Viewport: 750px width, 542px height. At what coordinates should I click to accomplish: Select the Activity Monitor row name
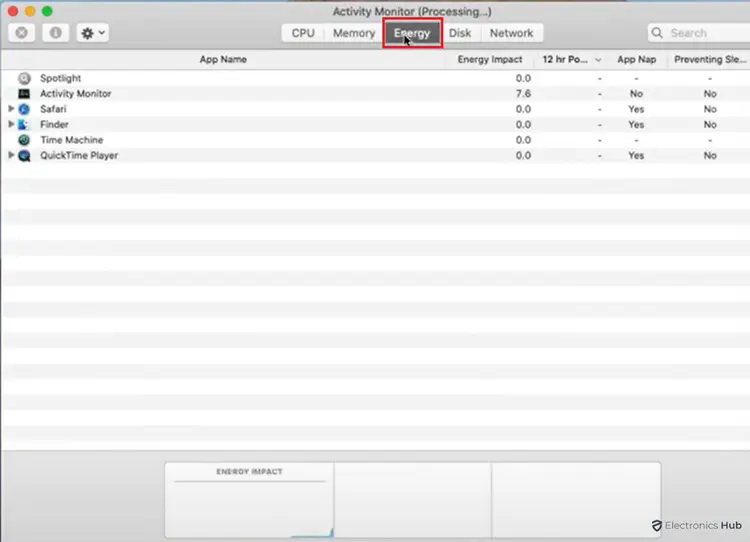(x=76, y=94)
